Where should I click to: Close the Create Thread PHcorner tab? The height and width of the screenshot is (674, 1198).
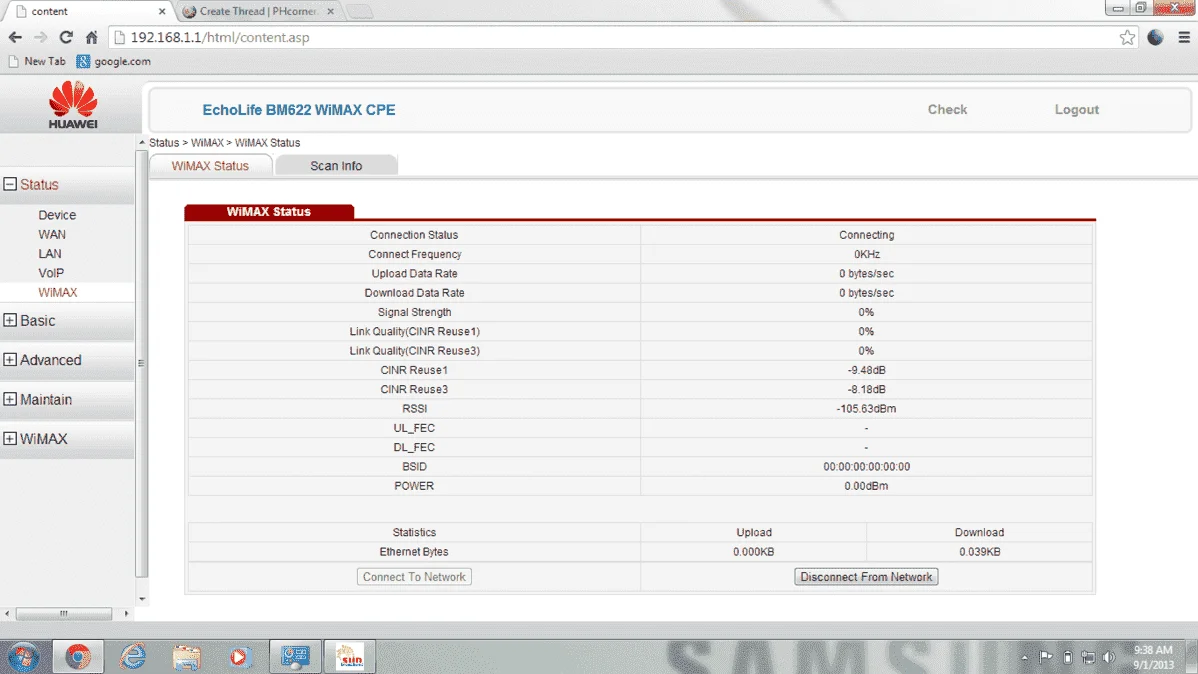click(x=330, y=11)
